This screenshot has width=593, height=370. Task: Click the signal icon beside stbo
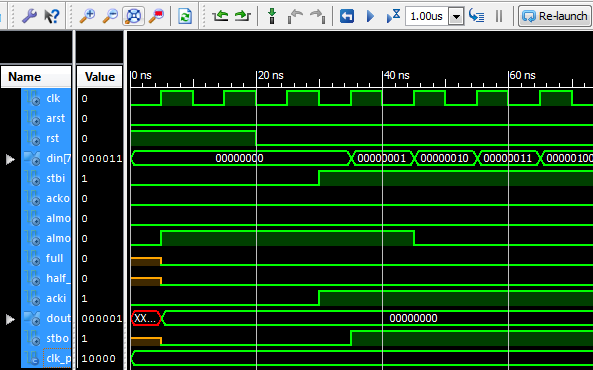click(33, 338)
